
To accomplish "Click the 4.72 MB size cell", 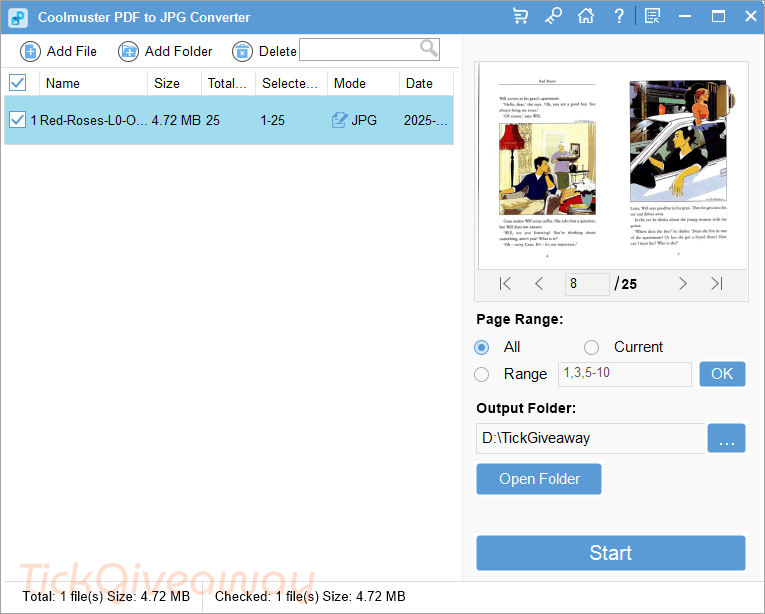I will [176, 120].
